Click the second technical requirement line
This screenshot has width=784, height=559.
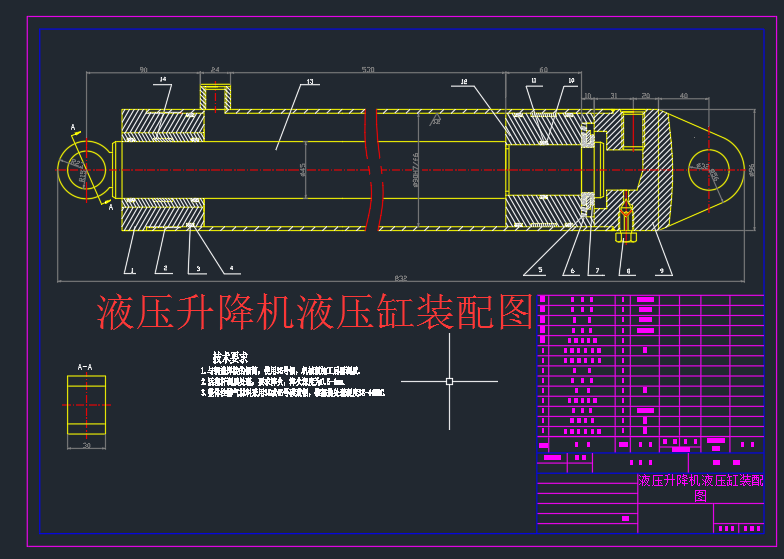272,382
